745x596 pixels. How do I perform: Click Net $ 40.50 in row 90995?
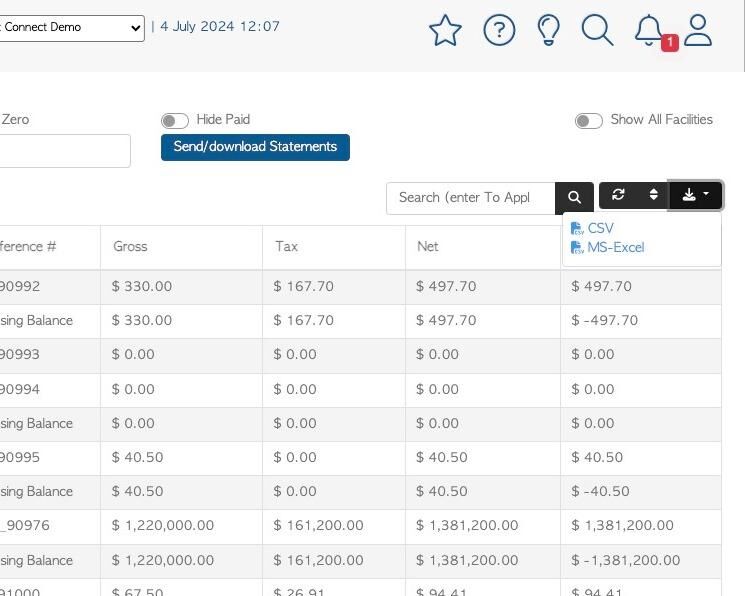point(441,458)
